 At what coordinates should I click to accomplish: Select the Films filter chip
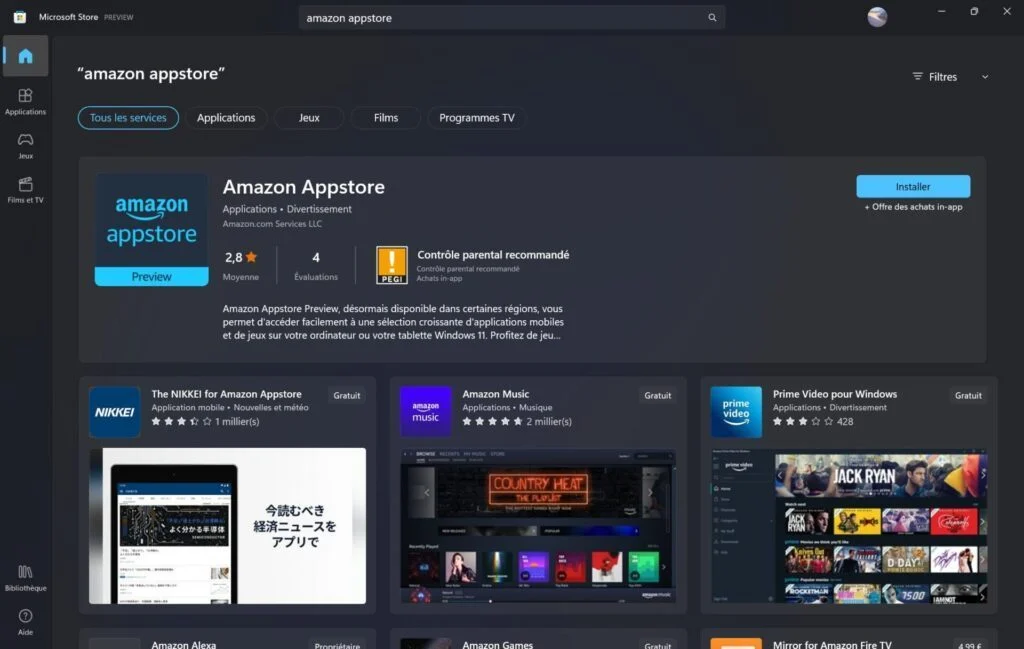click(386, 118)
